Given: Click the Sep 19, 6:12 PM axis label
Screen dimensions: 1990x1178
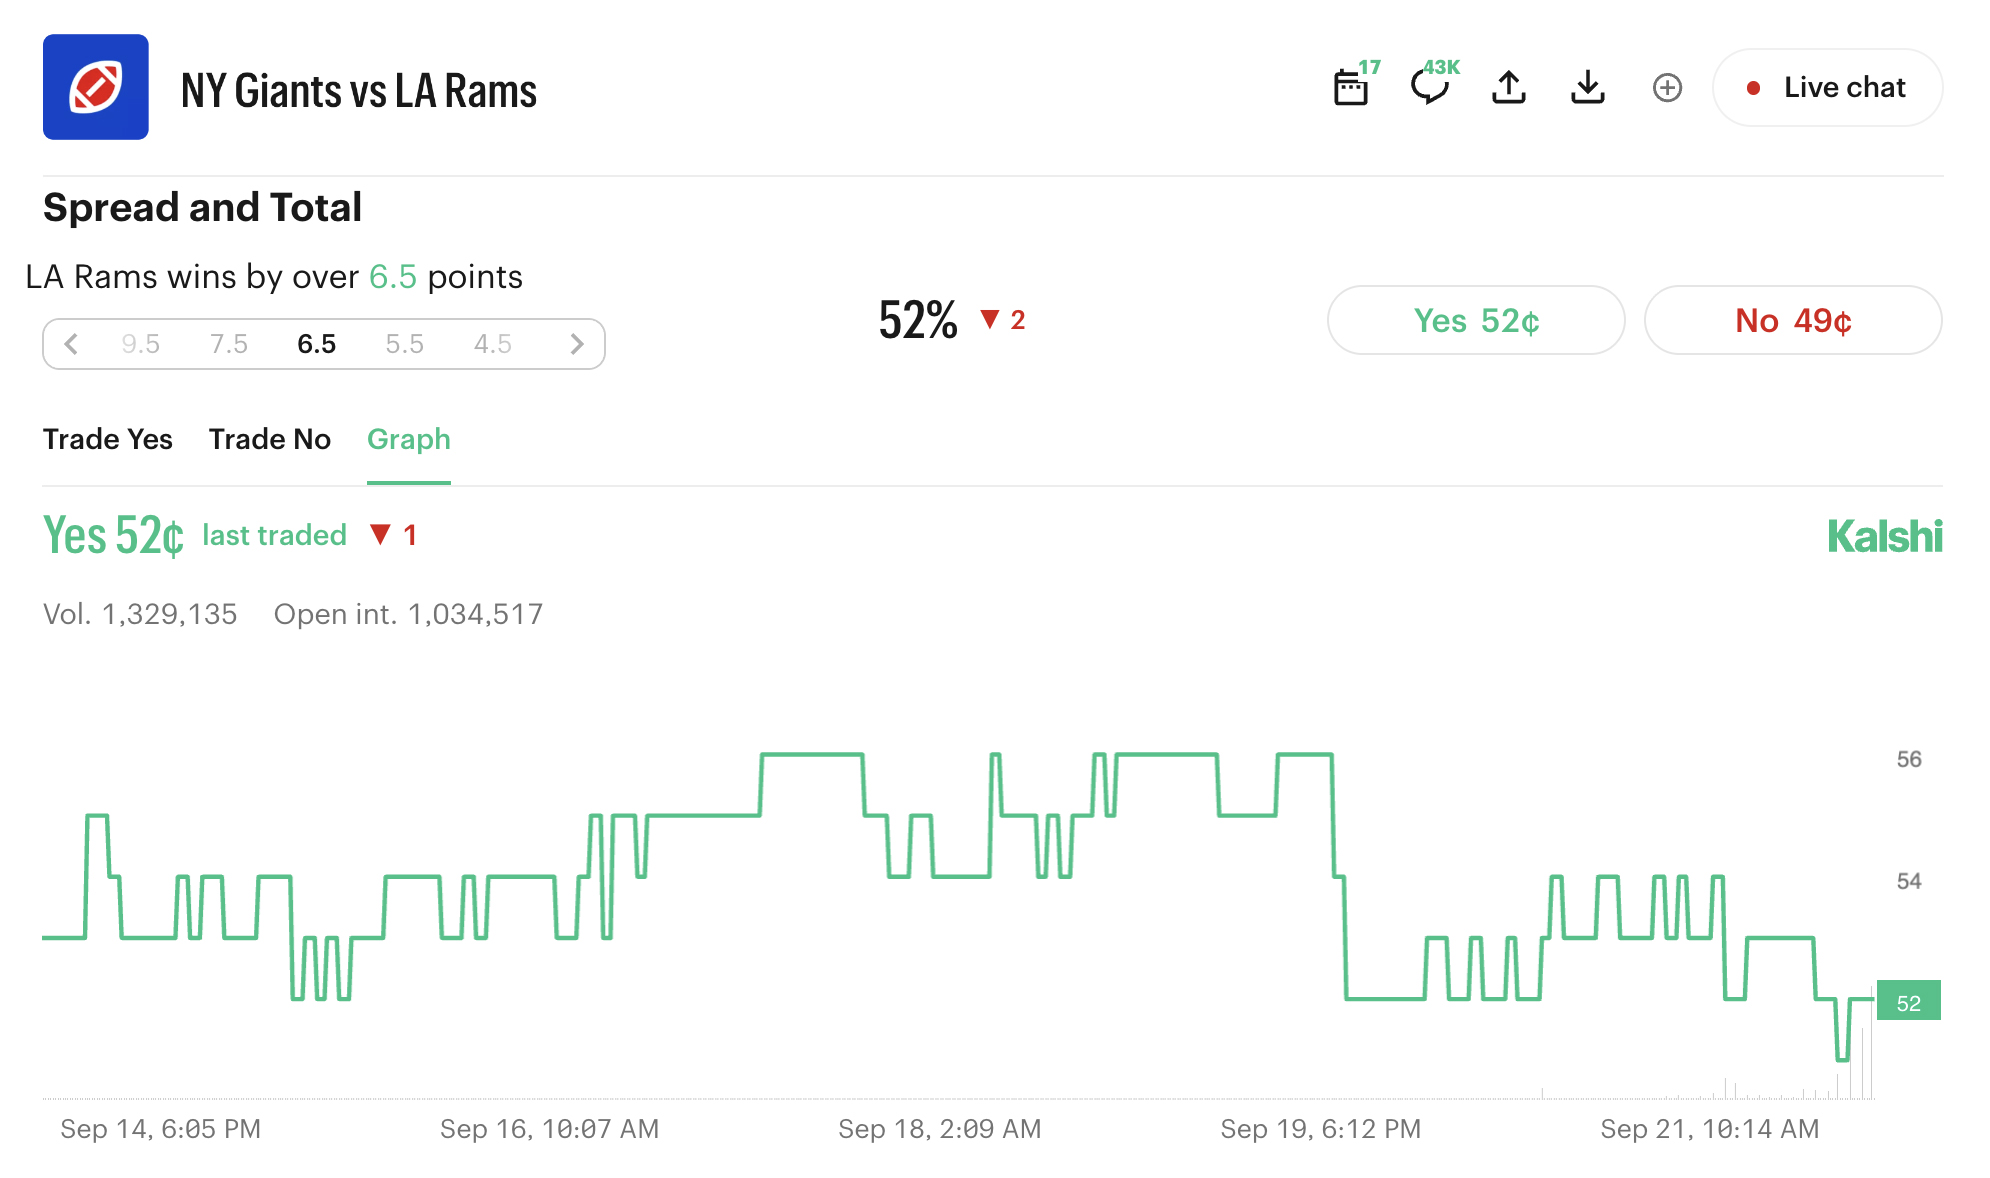Looking at the screenshot, I should 1321,1129.
